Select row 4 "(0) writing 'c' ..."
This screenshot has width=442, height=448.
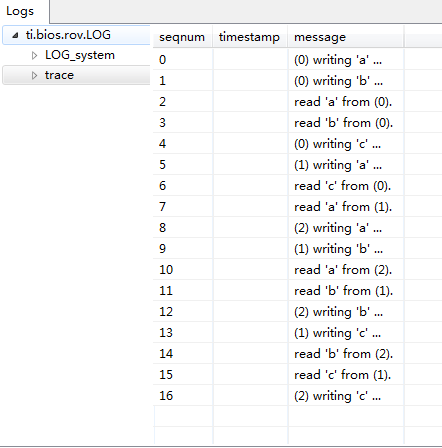(x=298, y=144)
